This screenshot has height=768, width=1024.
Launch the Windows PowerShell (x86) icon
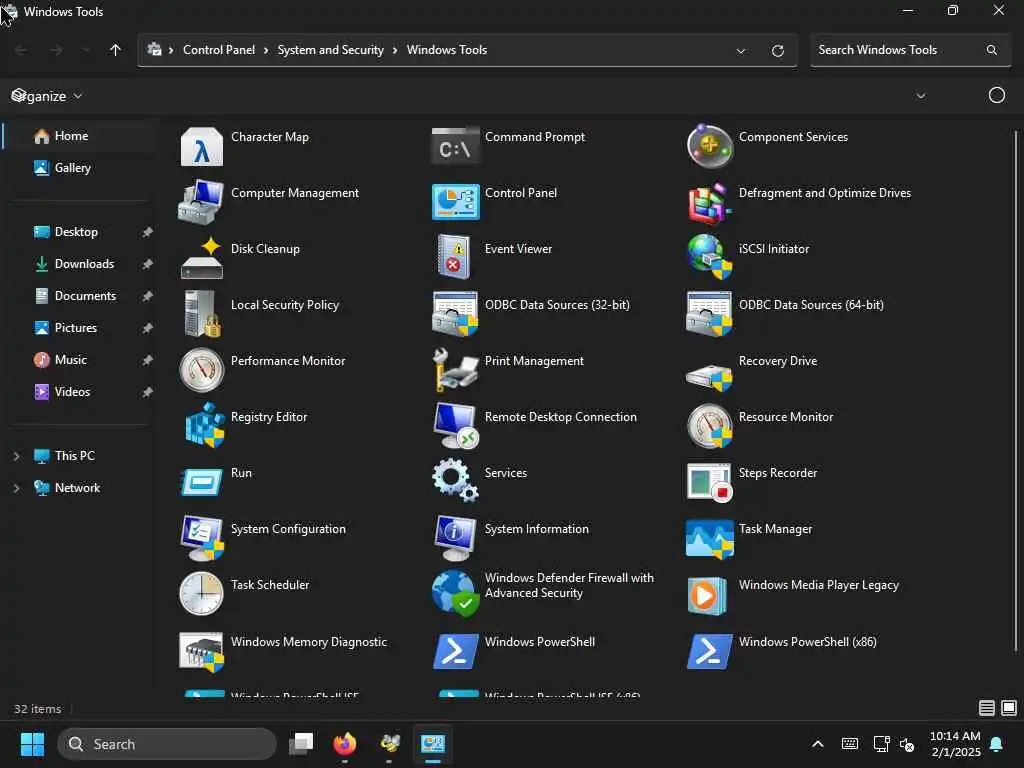(x=709, y=651)
